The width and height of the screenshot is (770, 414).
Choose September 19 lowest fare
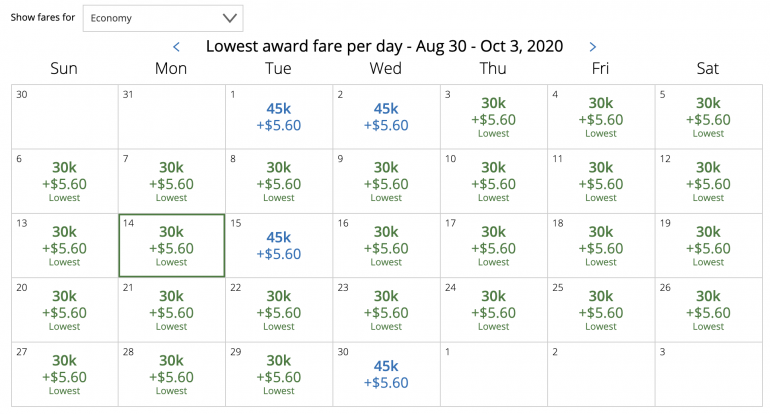click(x=708, y=246)
